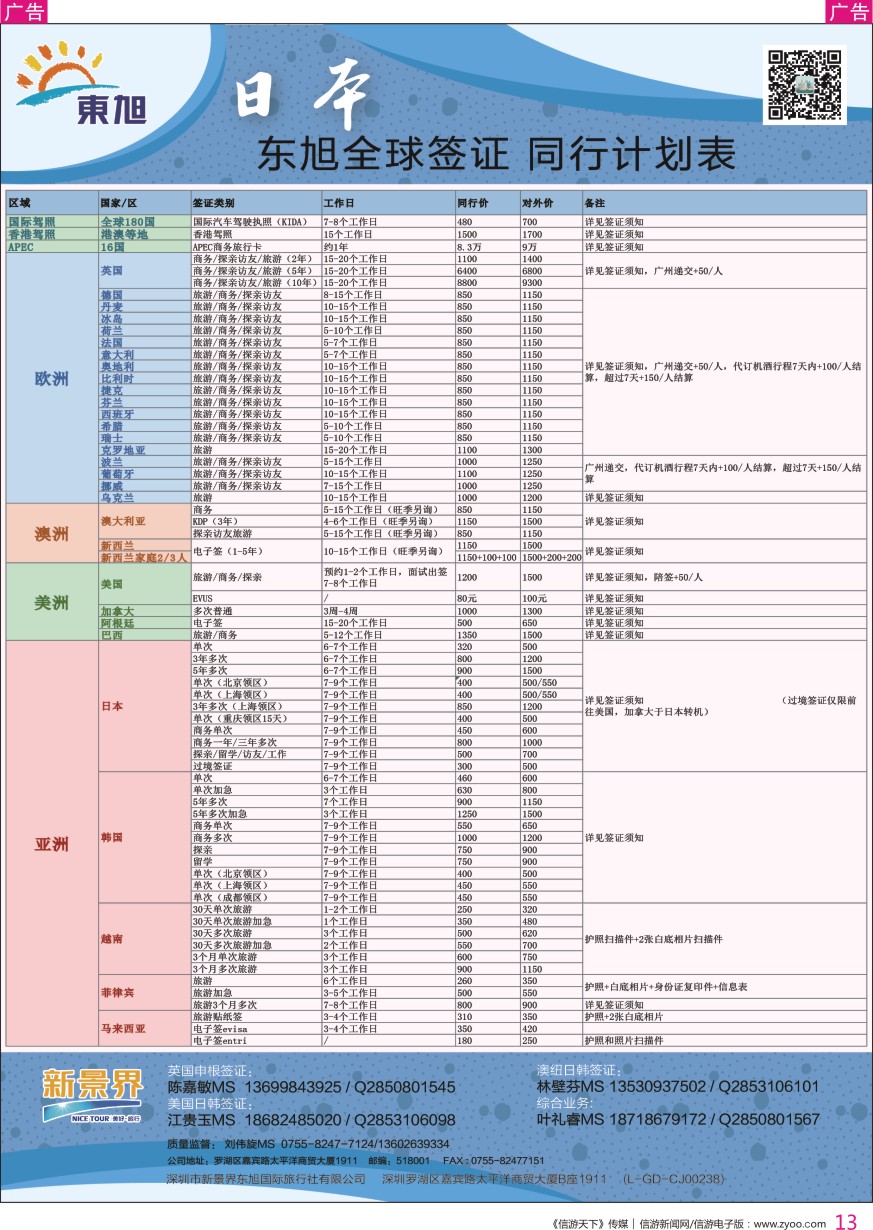Click the 质量监督 刘伟旋 phone line
This screenshot has height=1230, width=873.
point(308,1144)
